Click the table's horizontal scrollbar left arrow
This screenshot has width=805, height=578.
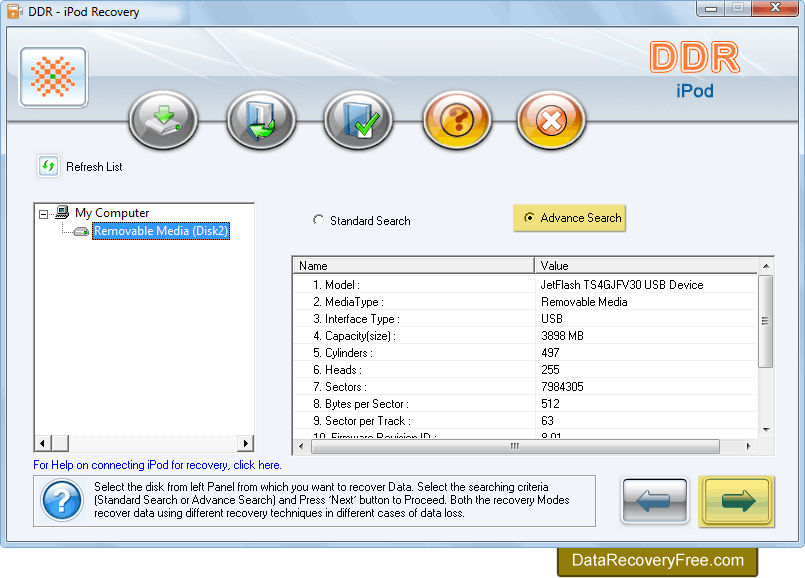tap(301, 447)
